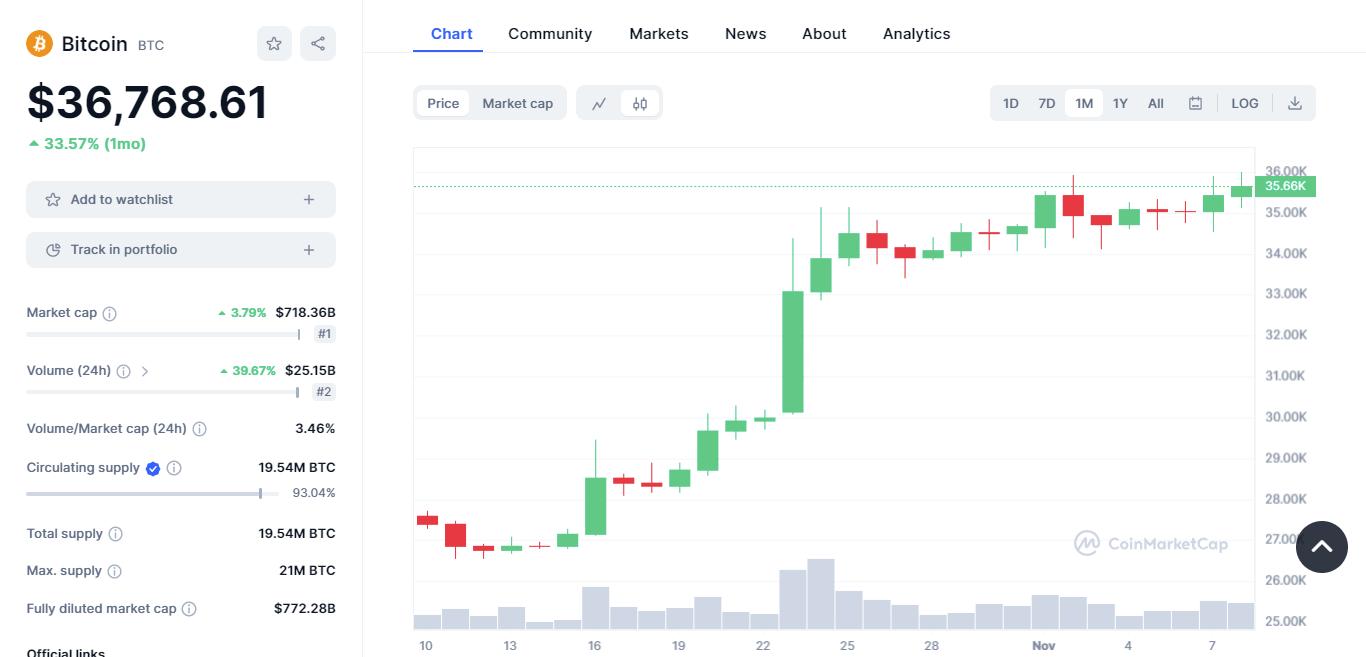Click the 21M BTC max supply value
The height and width of the screenshot is (657, 1366).
308,571
